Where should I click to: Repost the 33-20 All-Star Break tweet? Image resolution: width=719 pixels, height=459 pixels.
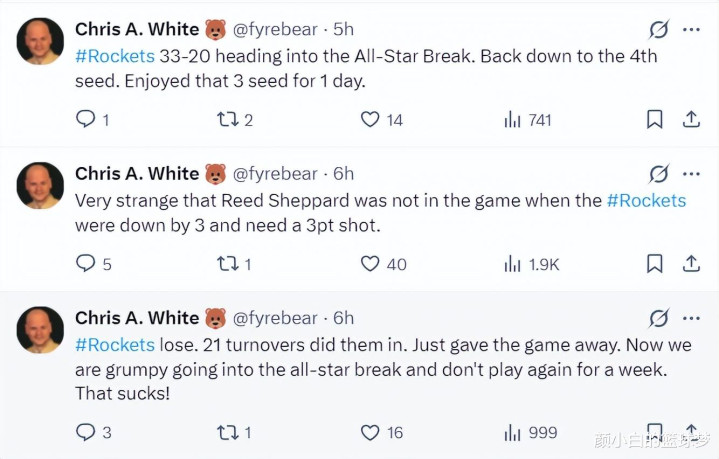pyautogui.click(x=228, y=120)
